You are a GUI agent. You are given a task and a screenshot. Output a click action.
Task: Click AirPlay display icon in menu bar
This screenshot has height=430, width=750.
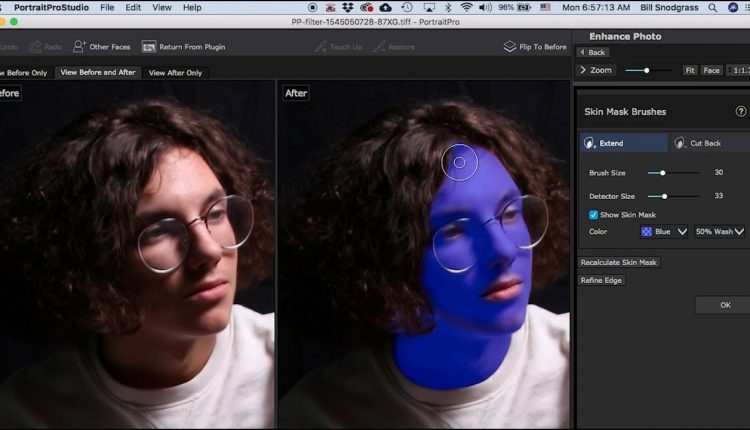[x=429, y=8]
